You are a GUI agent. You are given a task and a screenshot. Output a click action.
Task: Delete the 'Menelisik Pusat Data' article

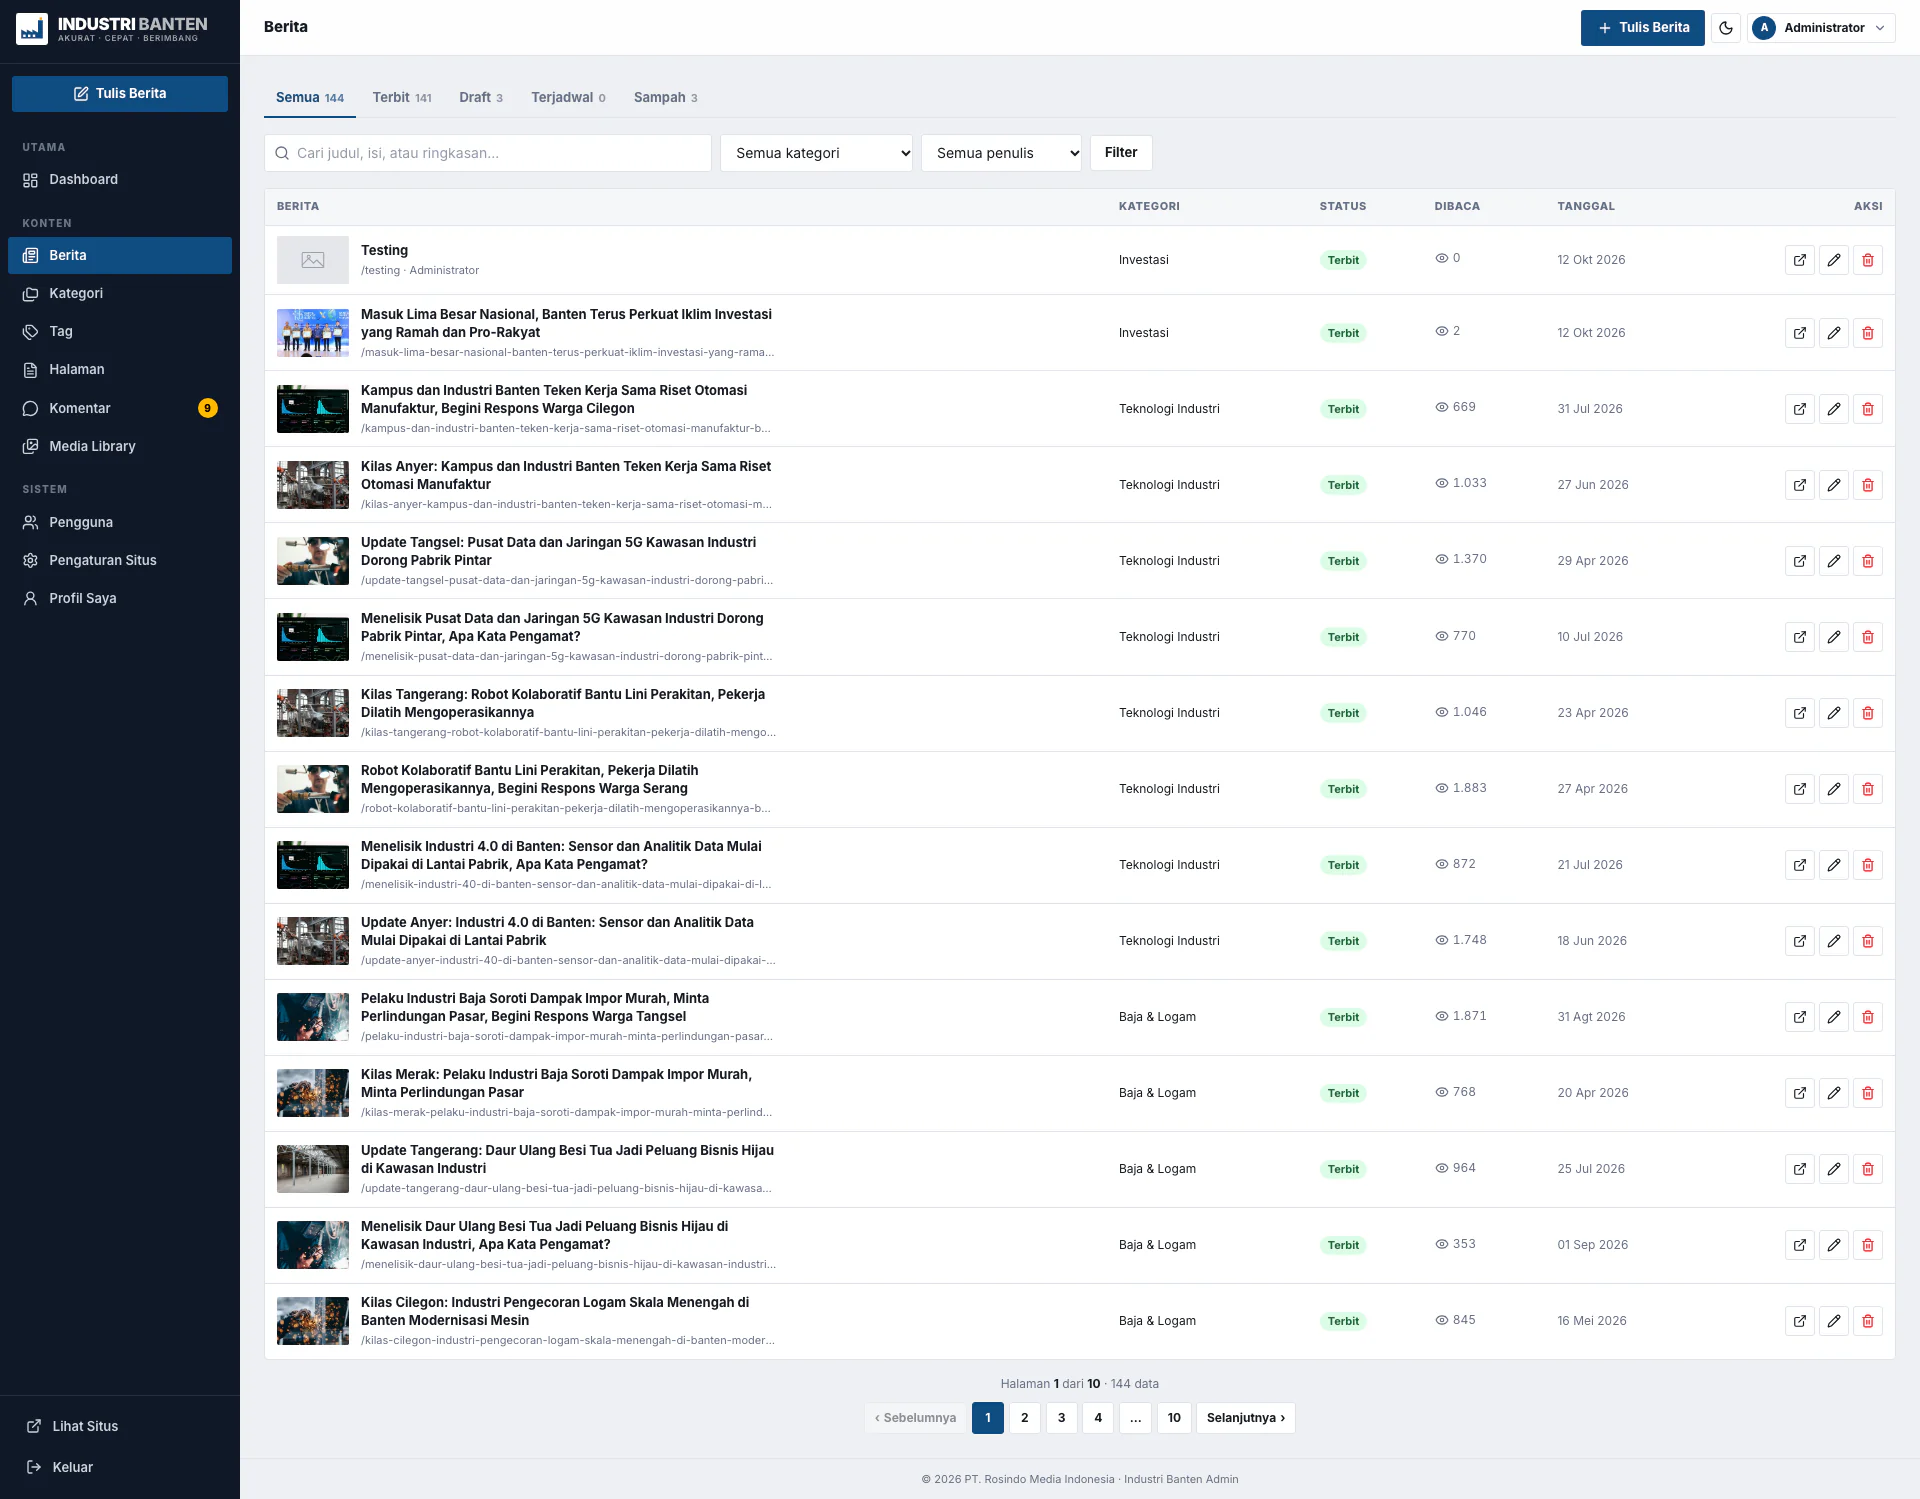pos(1868,637)
